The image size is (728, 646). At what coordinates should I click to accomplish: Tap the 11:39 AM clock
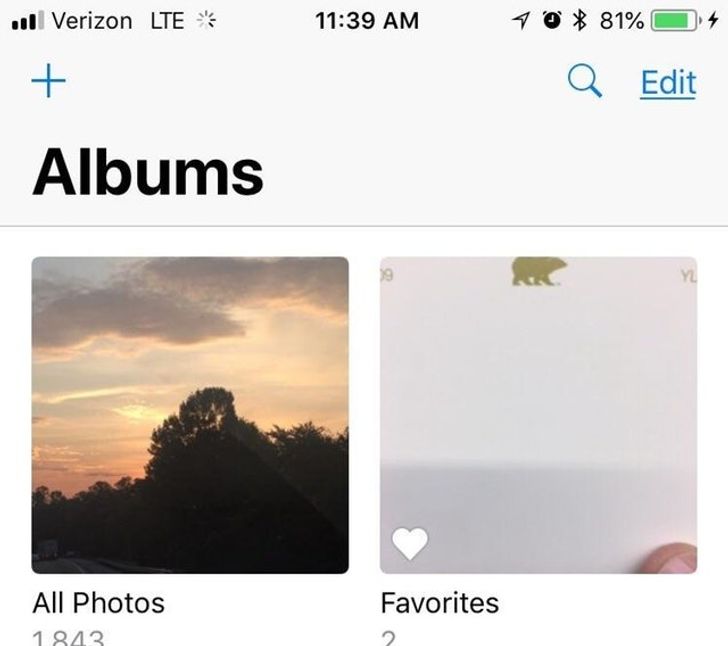(x=366, y=21)
